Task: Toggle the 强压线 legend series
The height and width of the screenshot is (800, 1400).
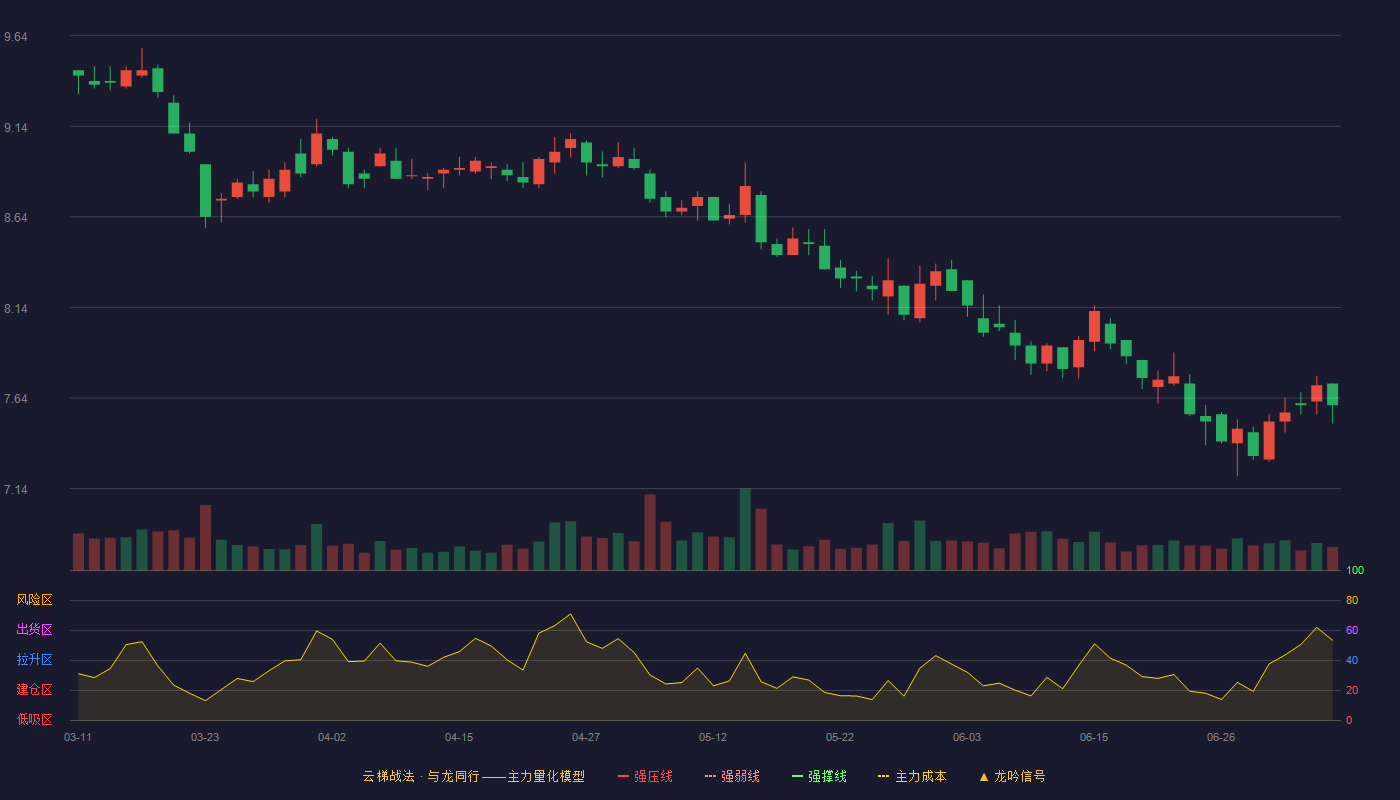Action: tap(645, 776)
